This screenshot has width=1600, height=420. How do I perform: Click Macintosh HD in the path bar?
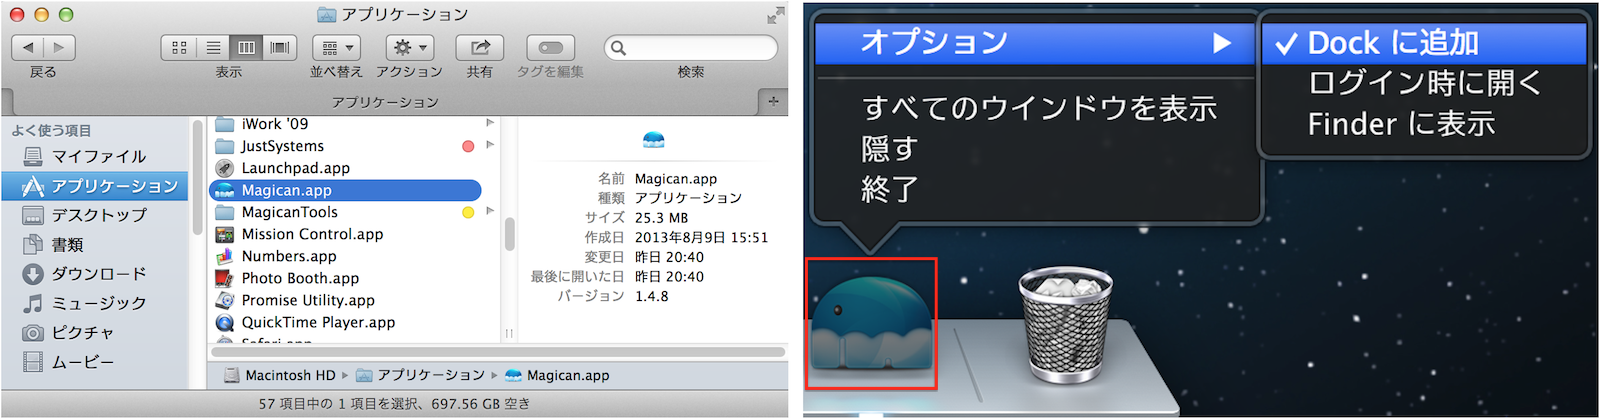click(281, 376)
